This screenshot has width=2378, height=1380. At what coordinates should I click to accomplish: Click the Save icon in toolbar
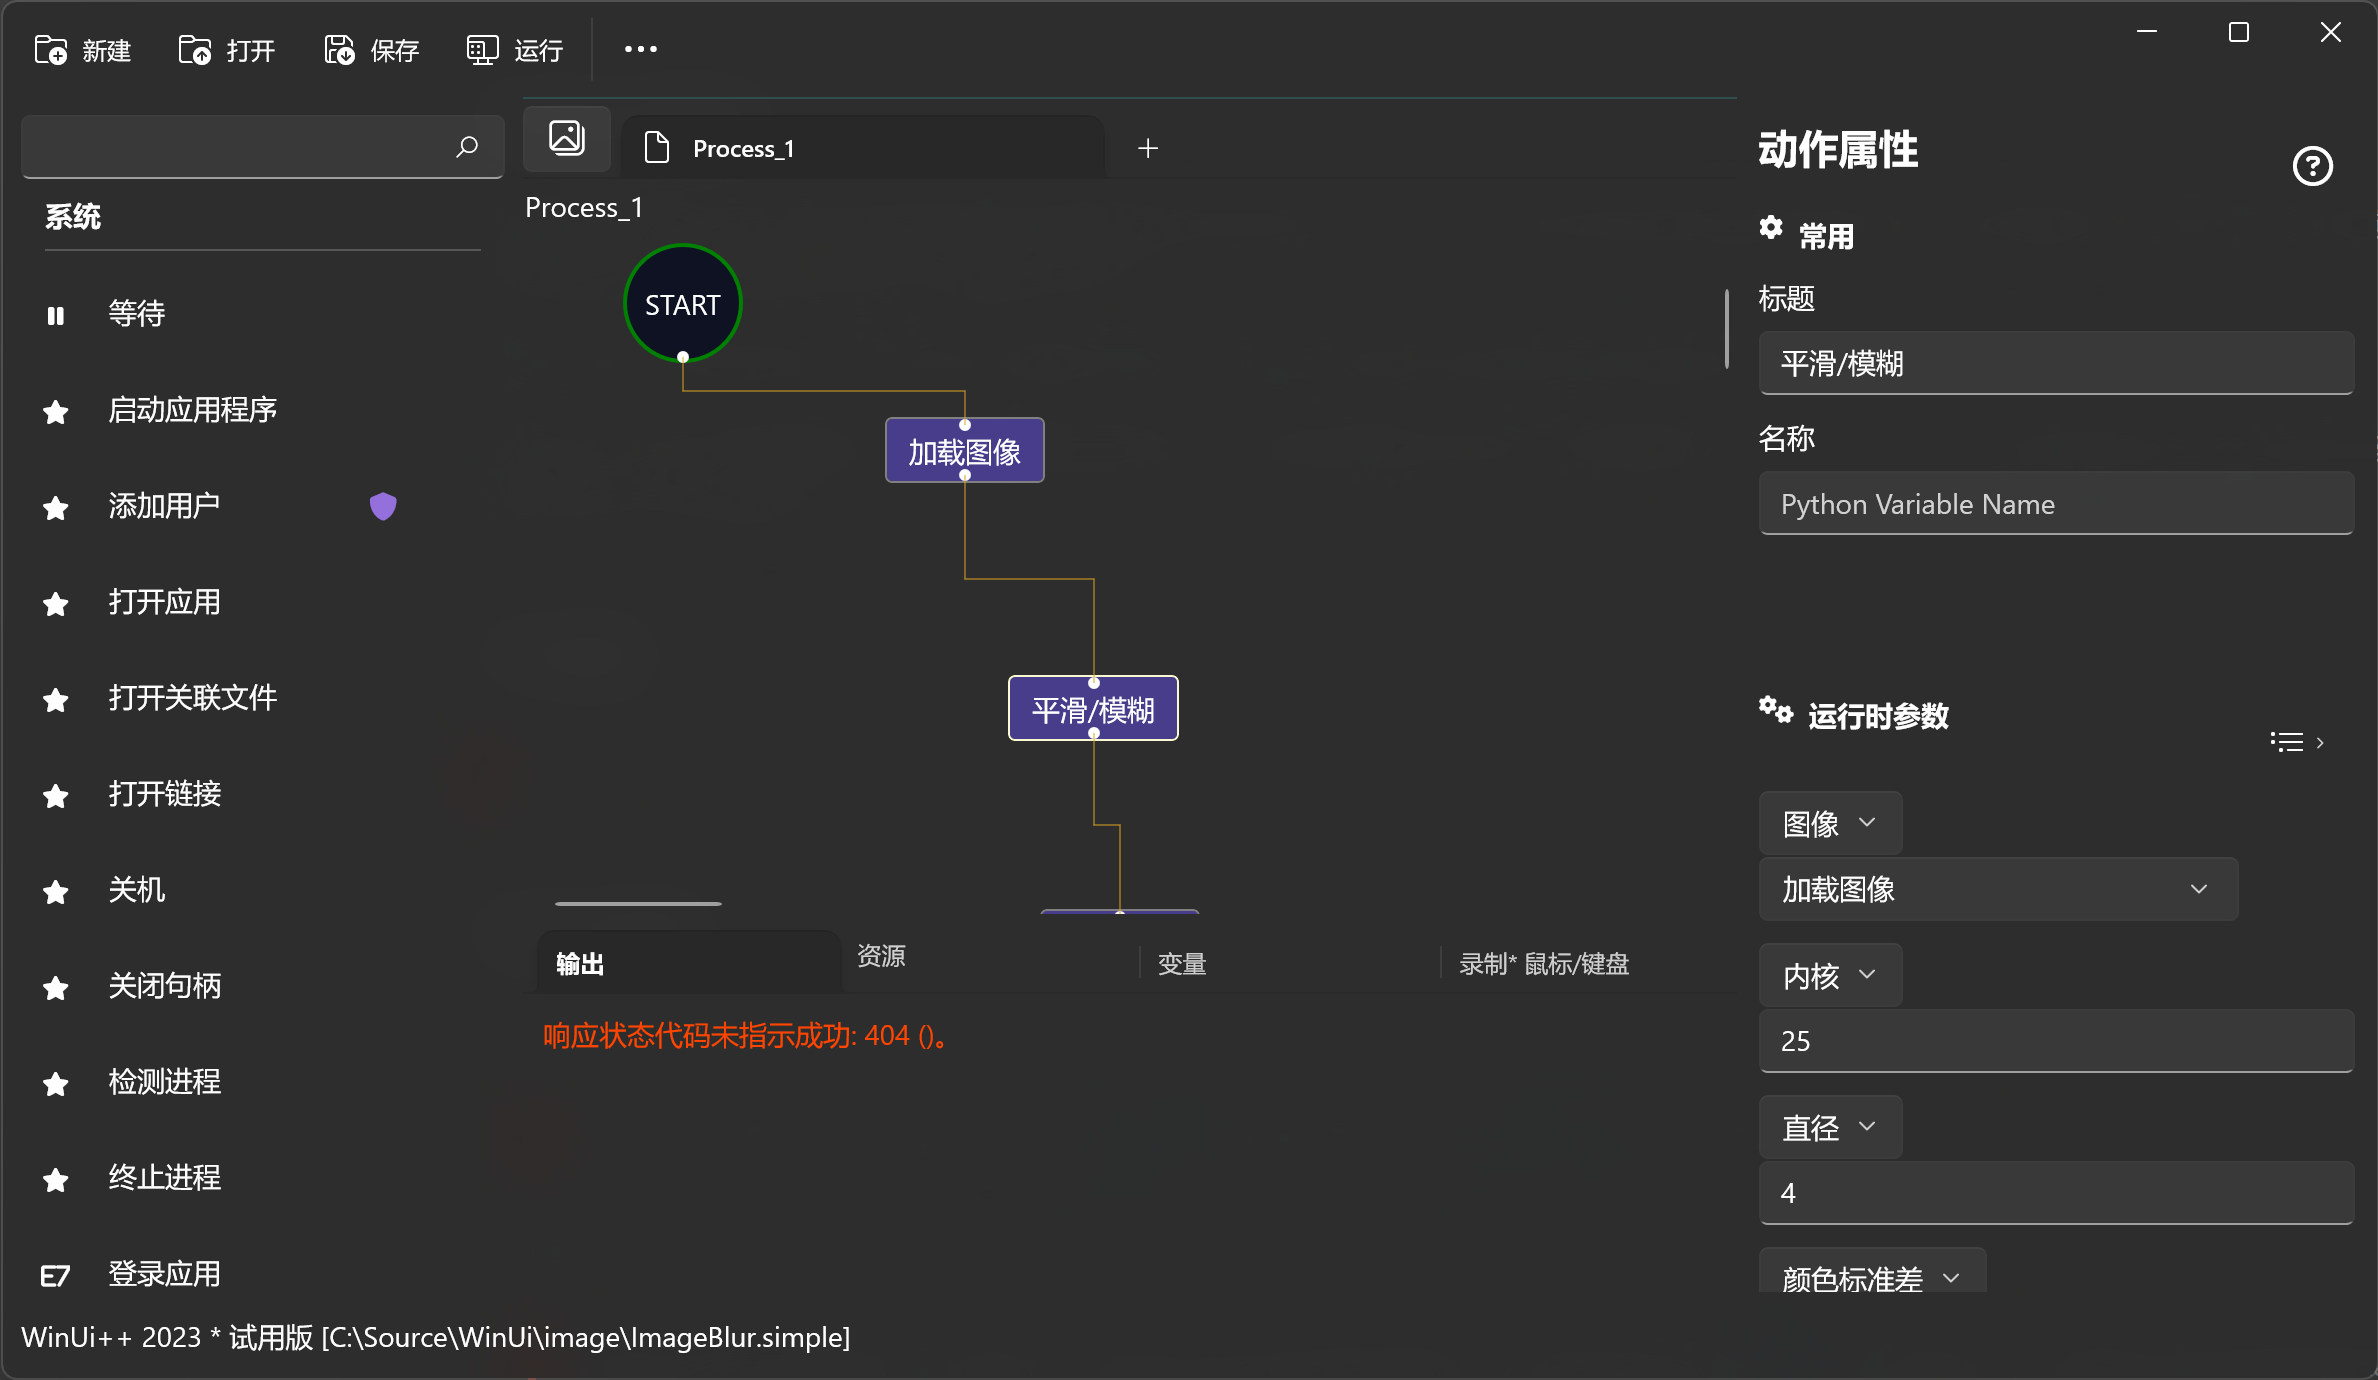339,50
